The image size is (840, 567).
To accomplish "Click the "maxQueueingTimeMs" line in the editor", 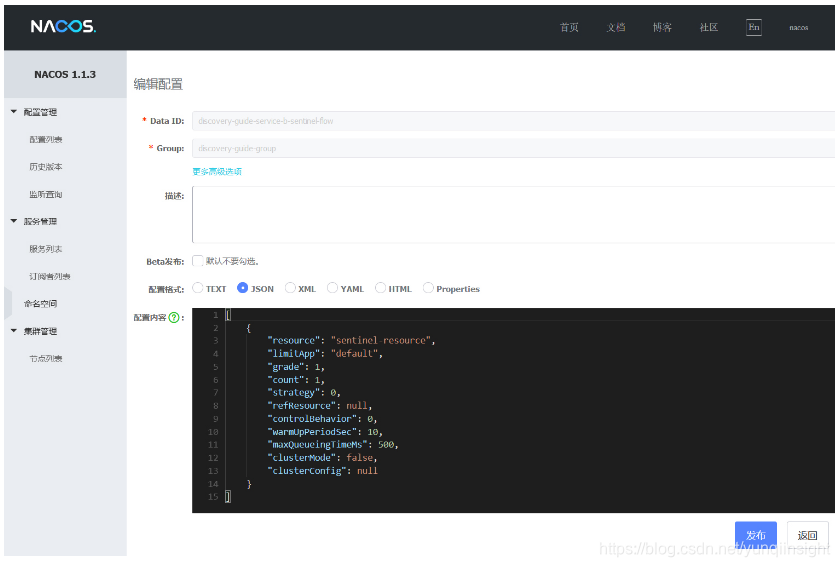I will point(333,445).
